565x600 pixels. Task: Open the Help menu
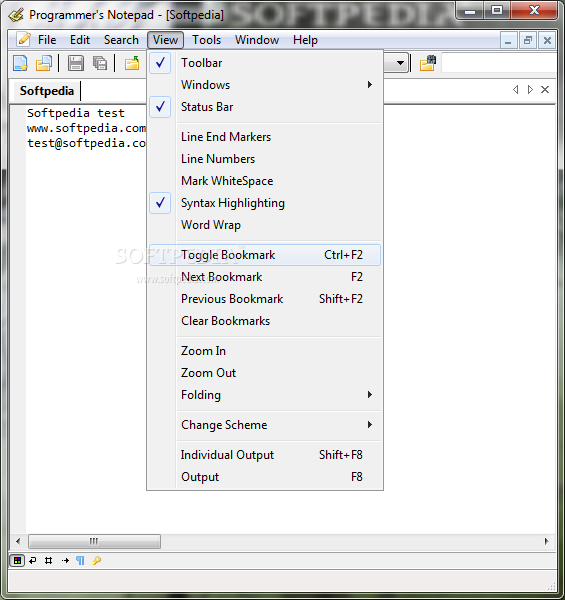click(305, 40)
